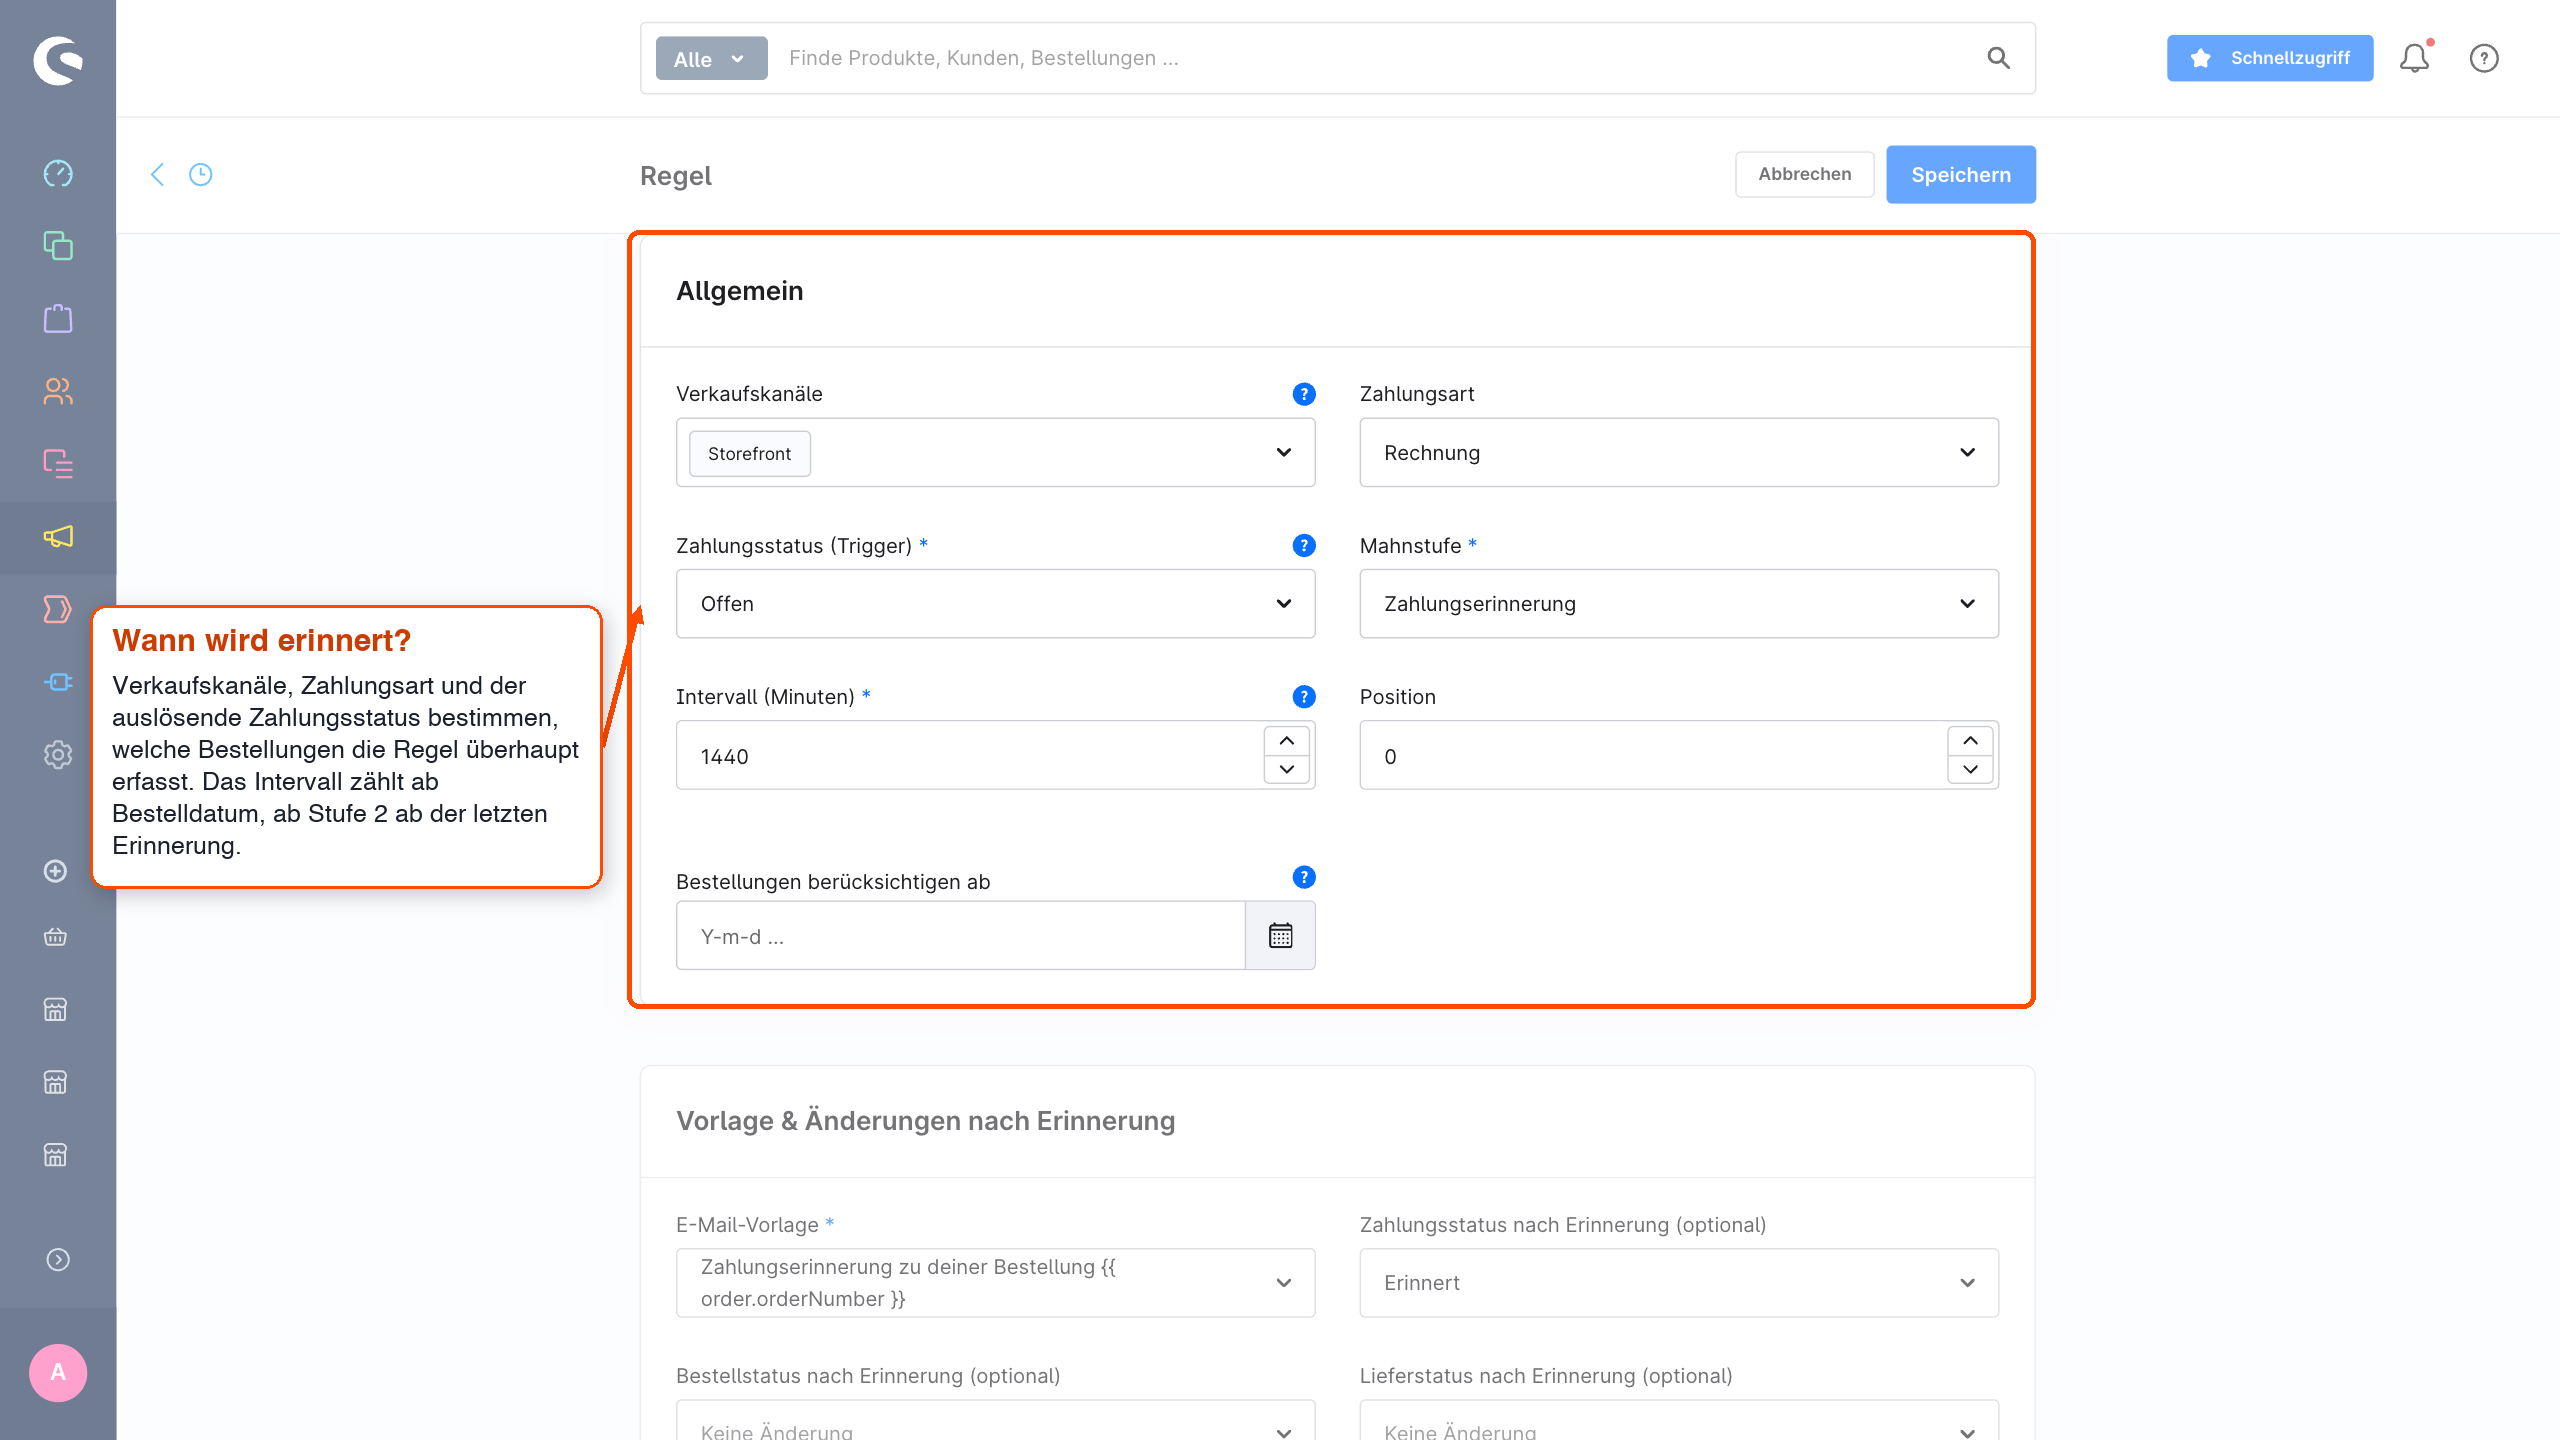Screen dimensions: 2560x1440
Task: Open the Catalogues sidebar icon
Action: tap(58, 246)
